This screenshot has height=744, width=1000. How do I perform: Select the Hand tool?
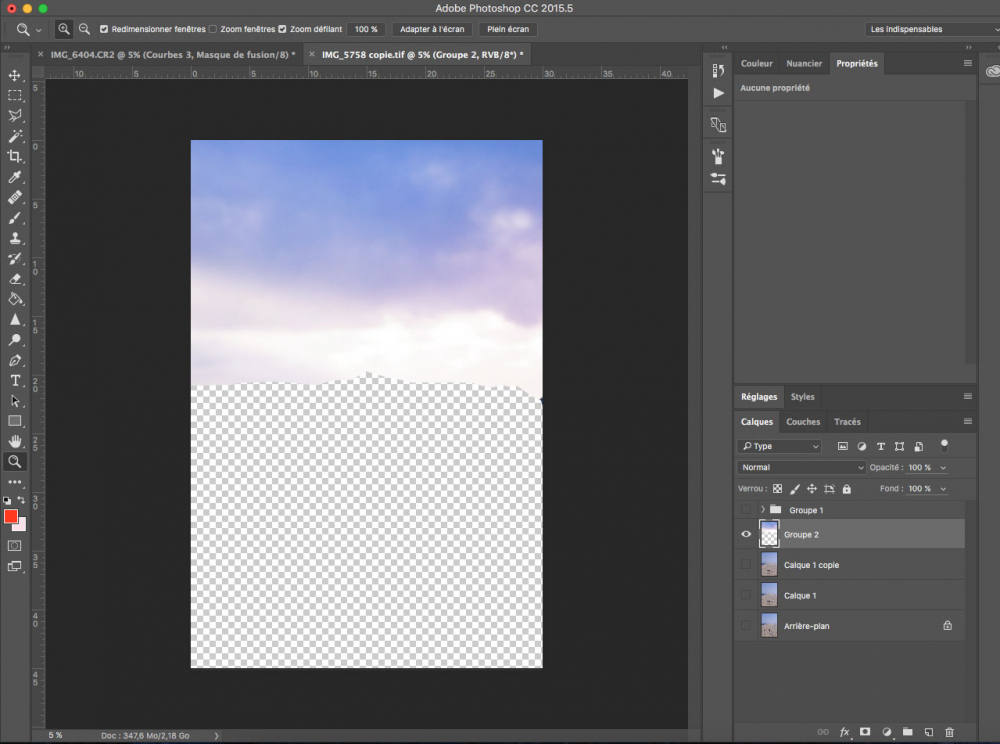click(15, 441)
